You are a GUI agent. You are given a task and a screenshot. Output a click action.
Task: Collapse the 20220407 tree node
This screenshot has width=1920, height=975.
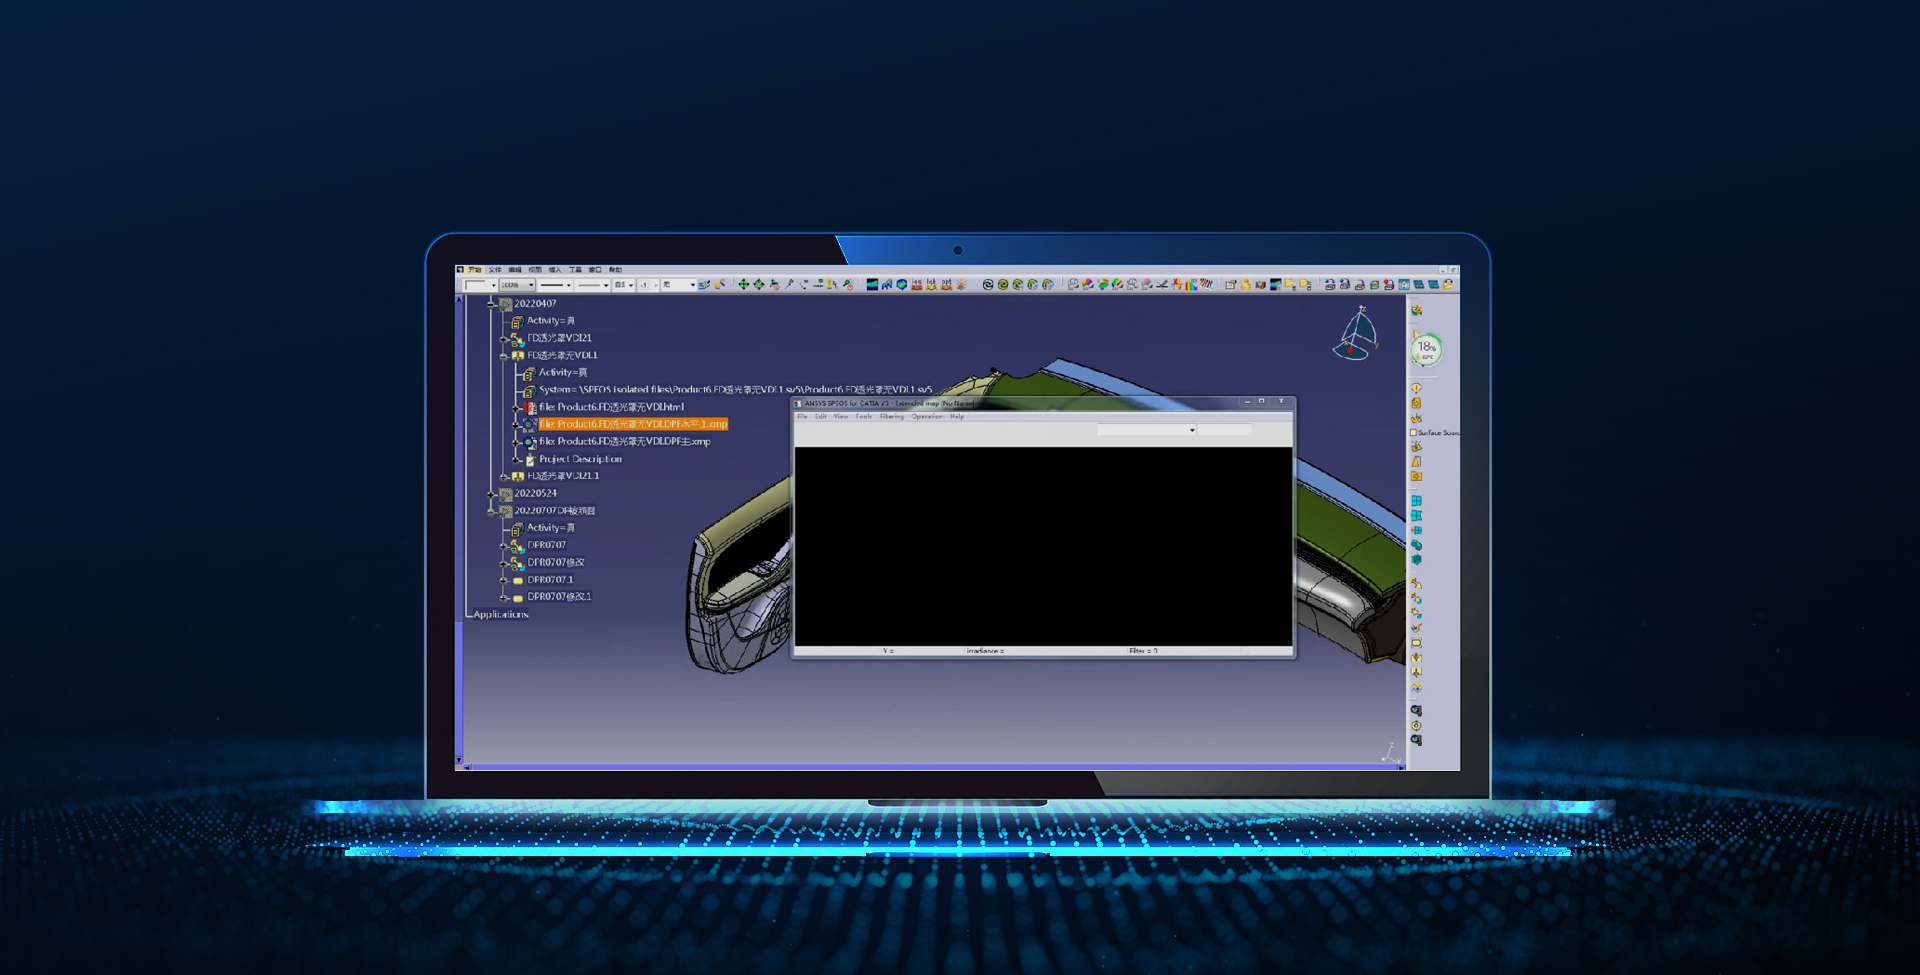(492, 304)
